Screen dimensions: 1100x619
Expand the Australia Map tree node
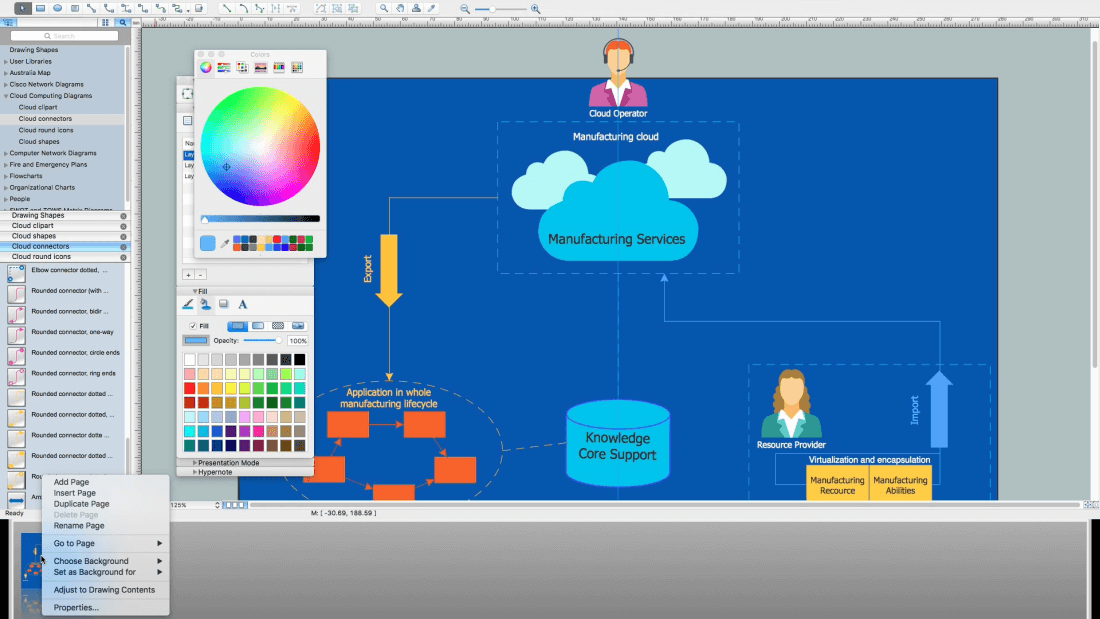pos(6,73)
